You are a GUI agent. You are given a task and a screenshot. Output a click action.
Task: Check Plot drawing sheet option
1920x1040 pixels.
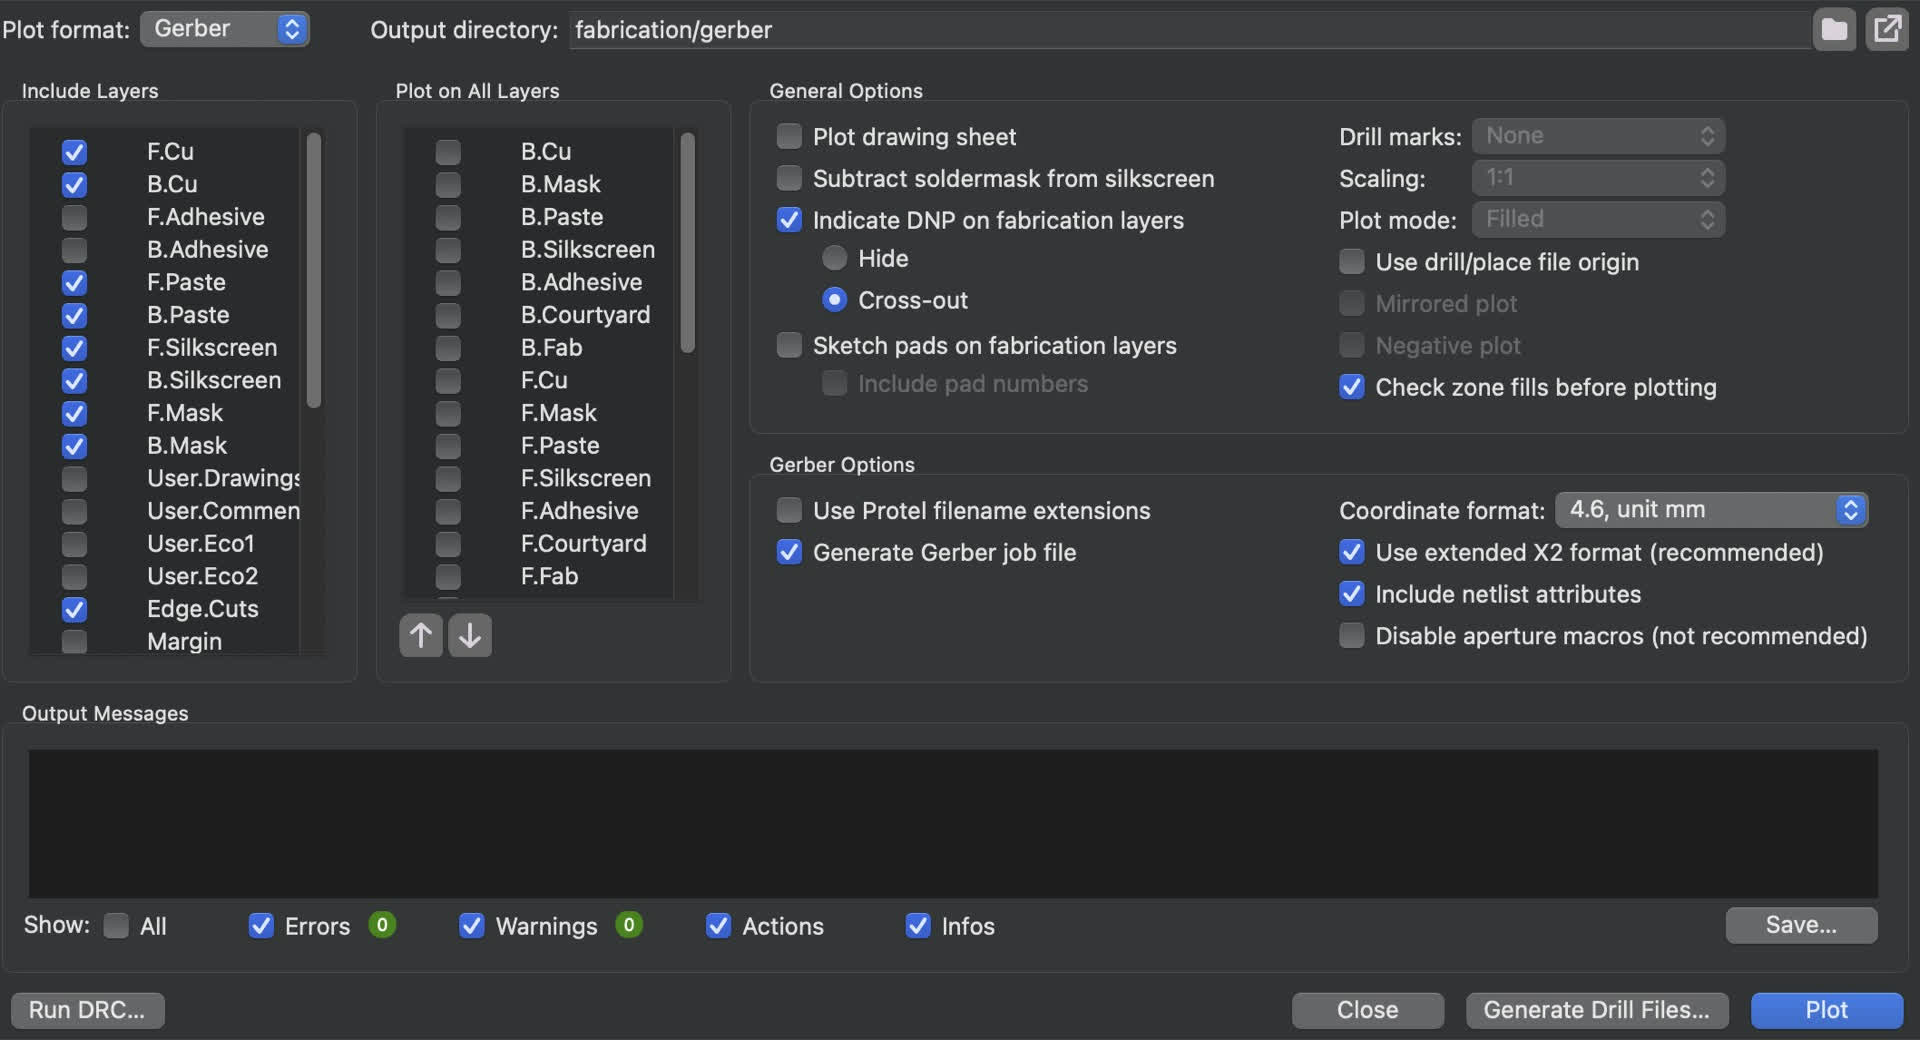click(790, 136)
